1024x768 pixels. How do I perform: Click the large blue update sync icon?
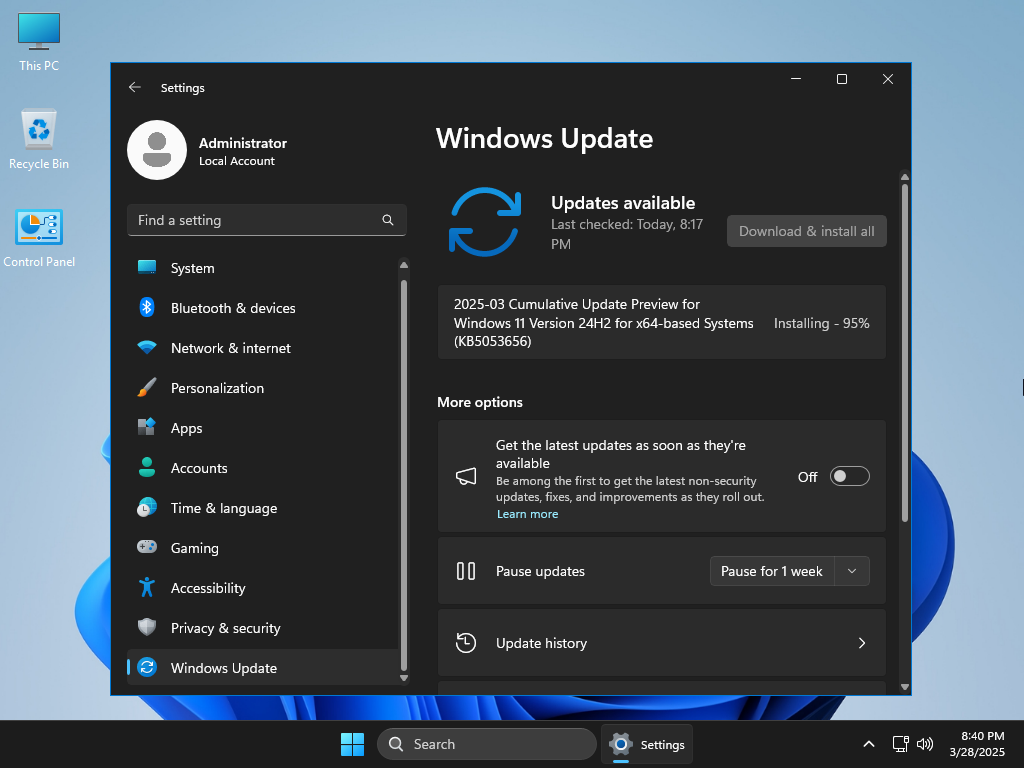pyautogui.click(x=485, y=222)
